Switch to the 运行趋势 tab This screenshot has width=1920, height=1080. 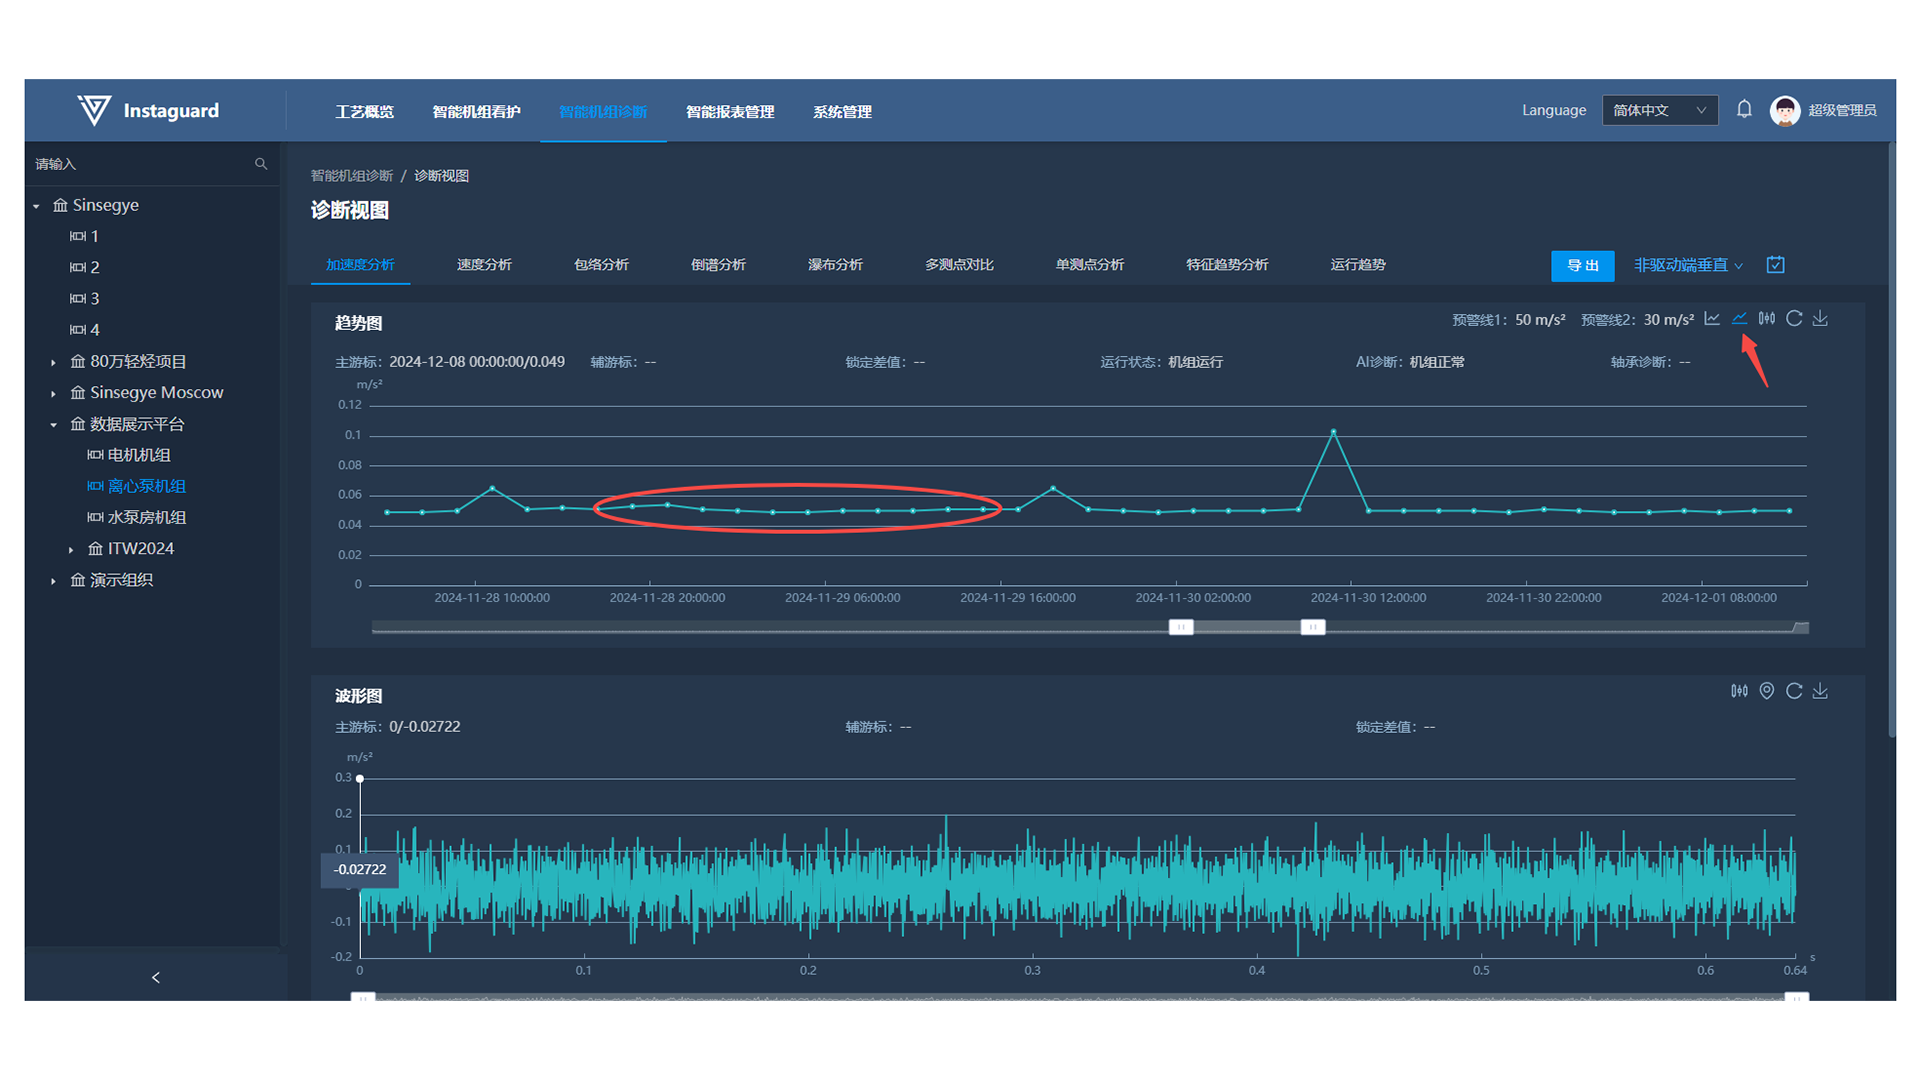pos(1358,264)
